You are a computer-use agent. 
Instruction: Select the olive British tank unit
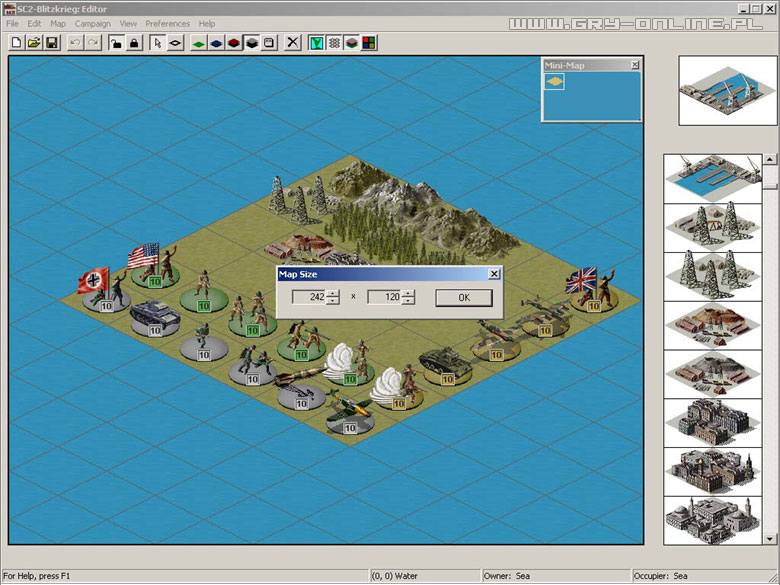click(446, 367)
